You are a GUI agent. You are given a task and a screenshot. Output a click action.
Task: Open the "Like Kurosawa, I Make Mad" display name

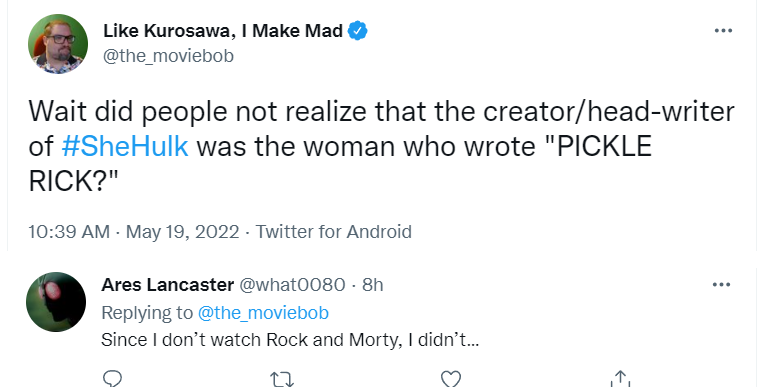pyautogui.click(x=223, y=31)
